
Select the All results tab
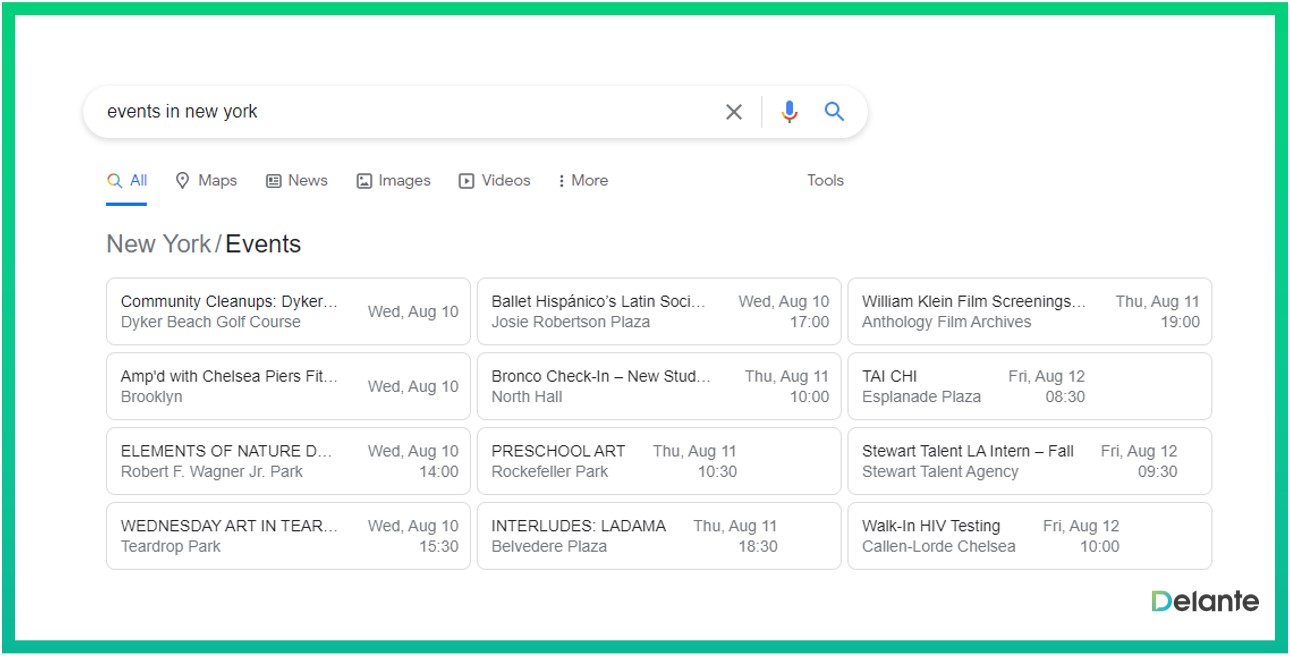pyautogui.click(x=127, y=181)
